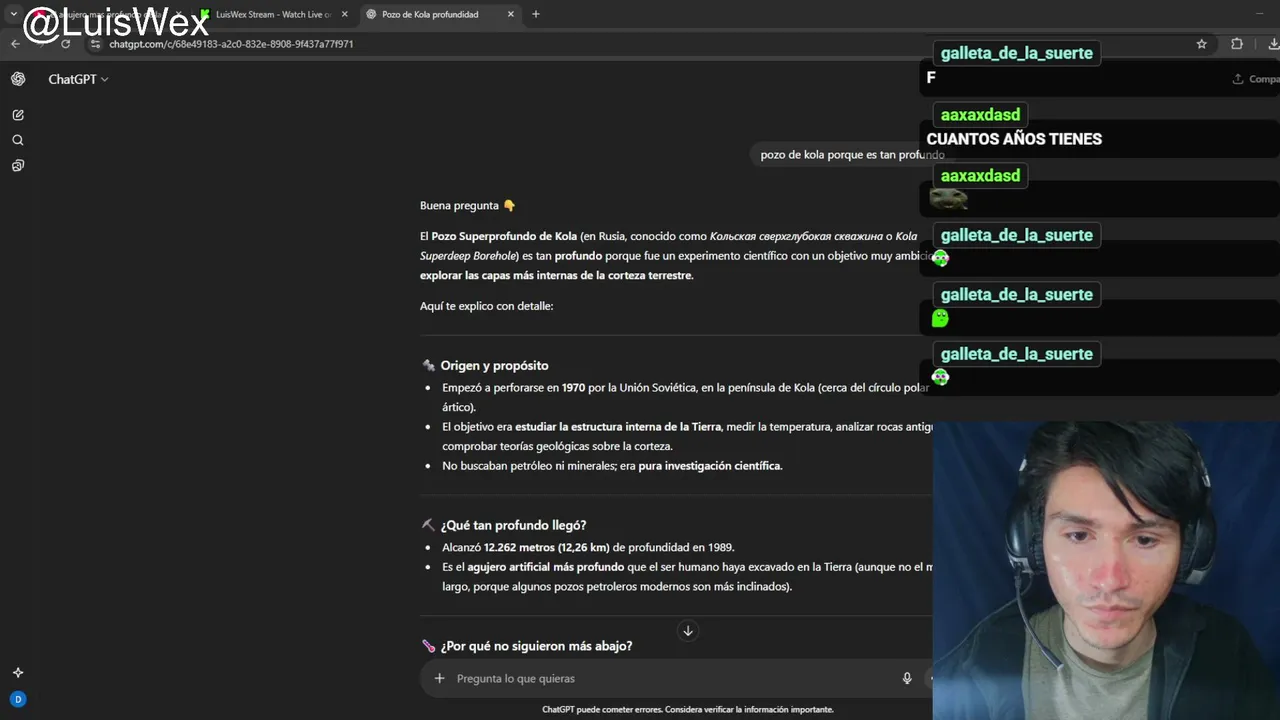This screenshot has height=720, width=1280.
Task: Click the 'agujero artificial más profundo' phrase
Action: pyautogui.click(x=545, y=567)
